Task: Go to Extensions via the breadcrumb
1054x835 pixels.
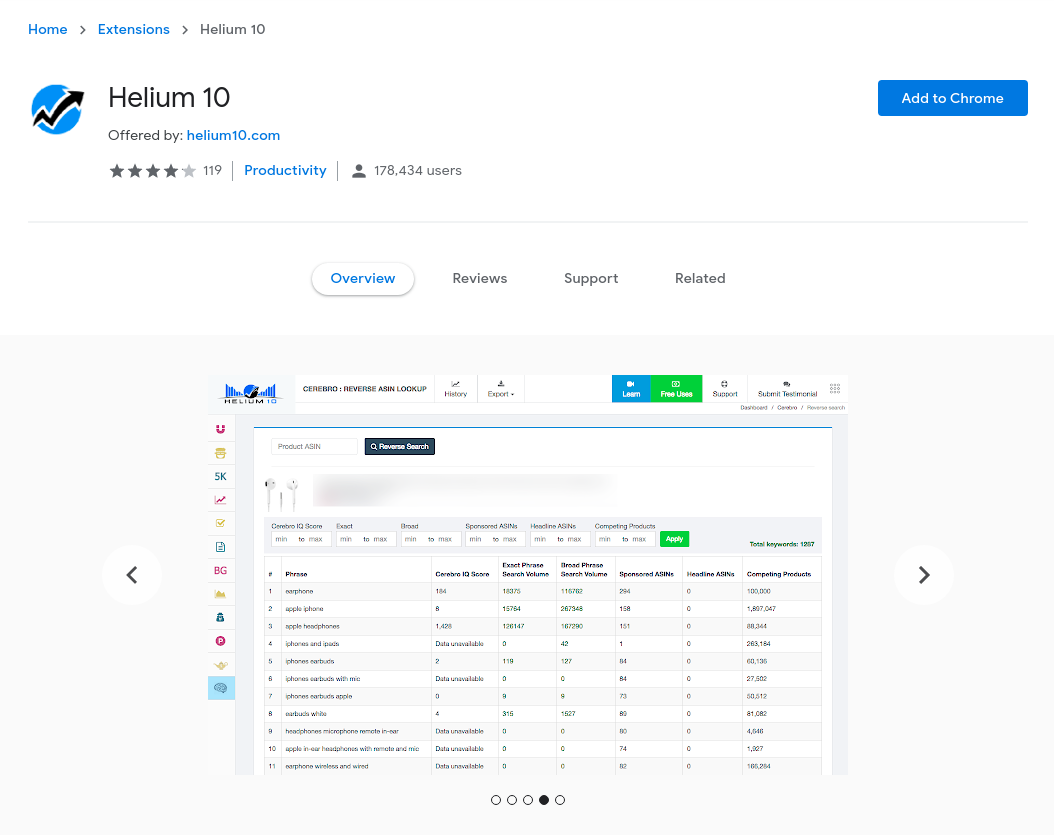Action: [x=134, y=30]
